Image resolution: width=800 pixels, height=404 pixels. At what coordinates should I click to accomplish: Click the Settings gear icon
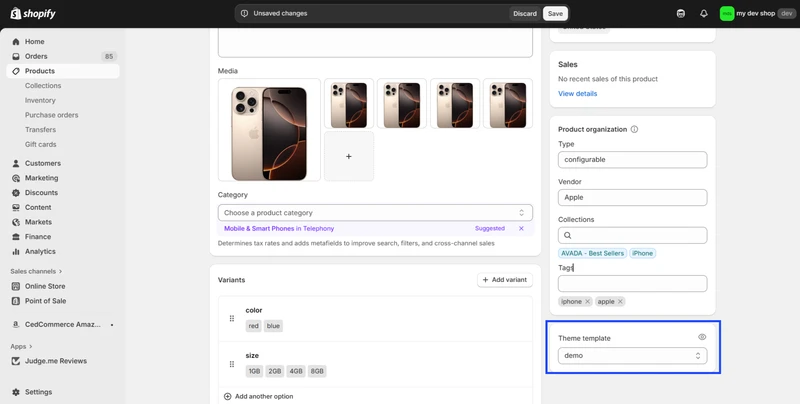point(16,392)
